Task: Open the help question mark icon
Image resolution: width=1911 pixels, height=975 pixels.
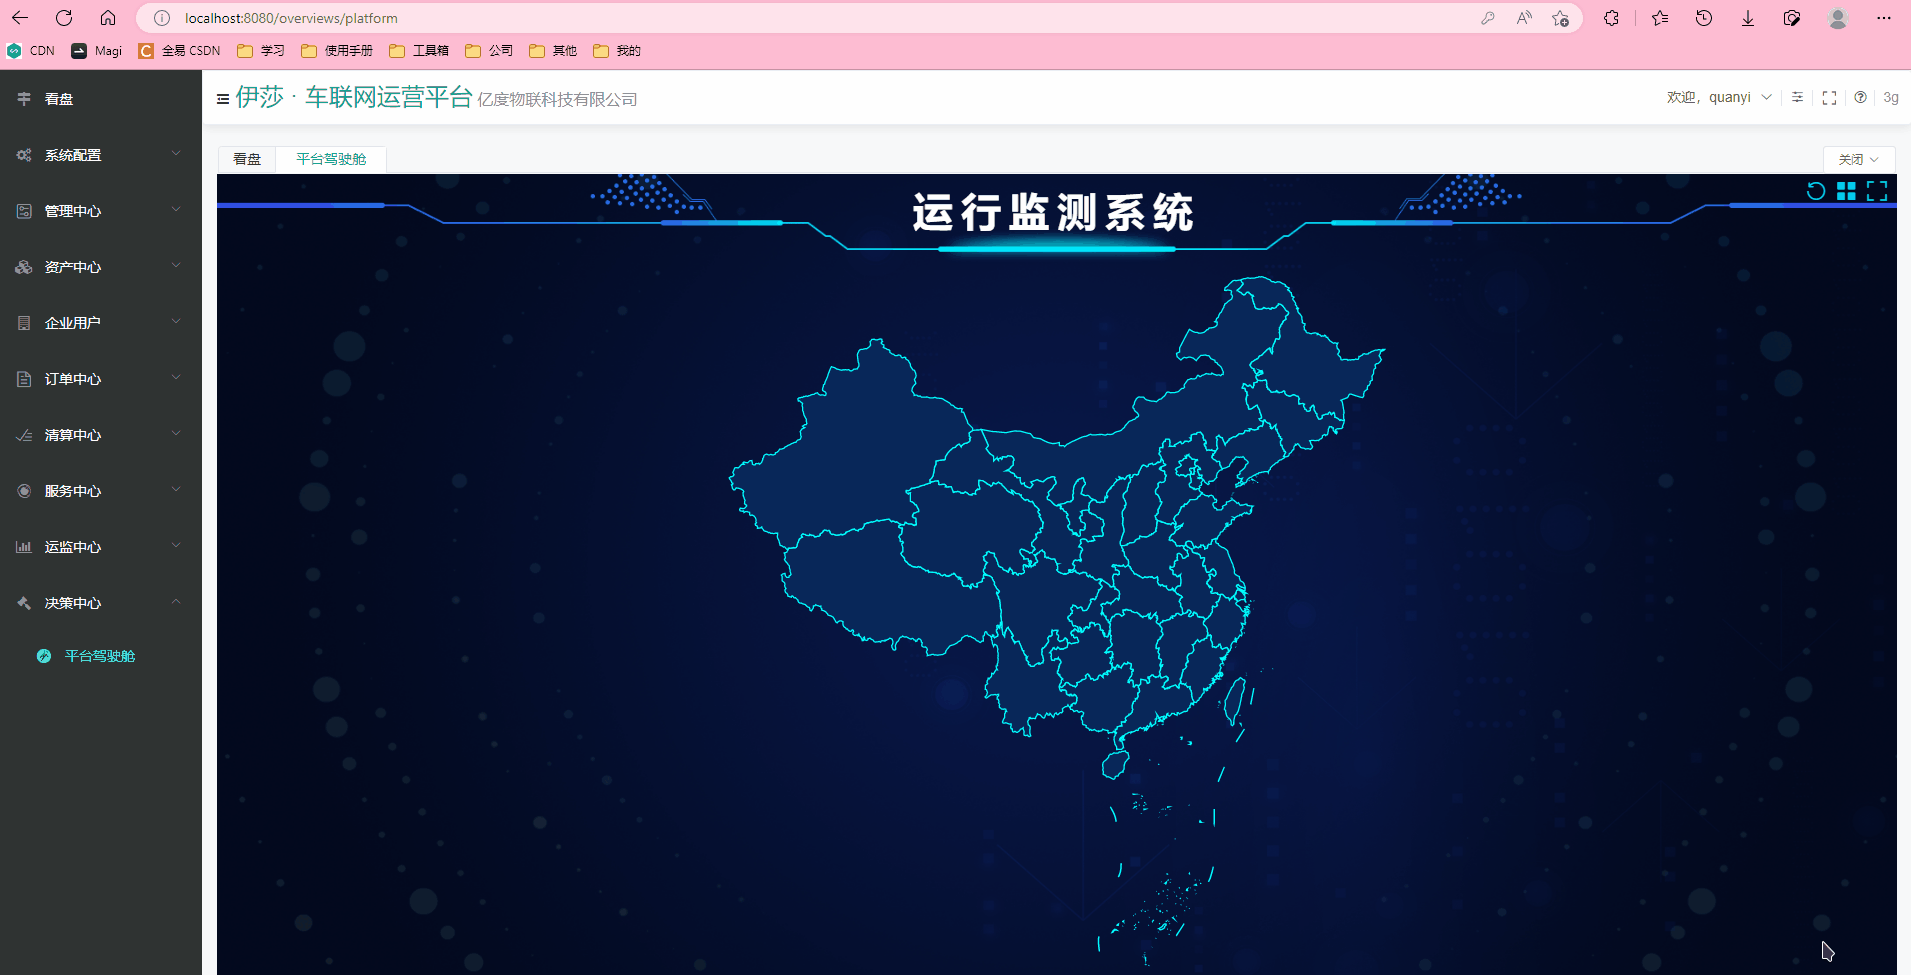Action: tap(1860, 98)
